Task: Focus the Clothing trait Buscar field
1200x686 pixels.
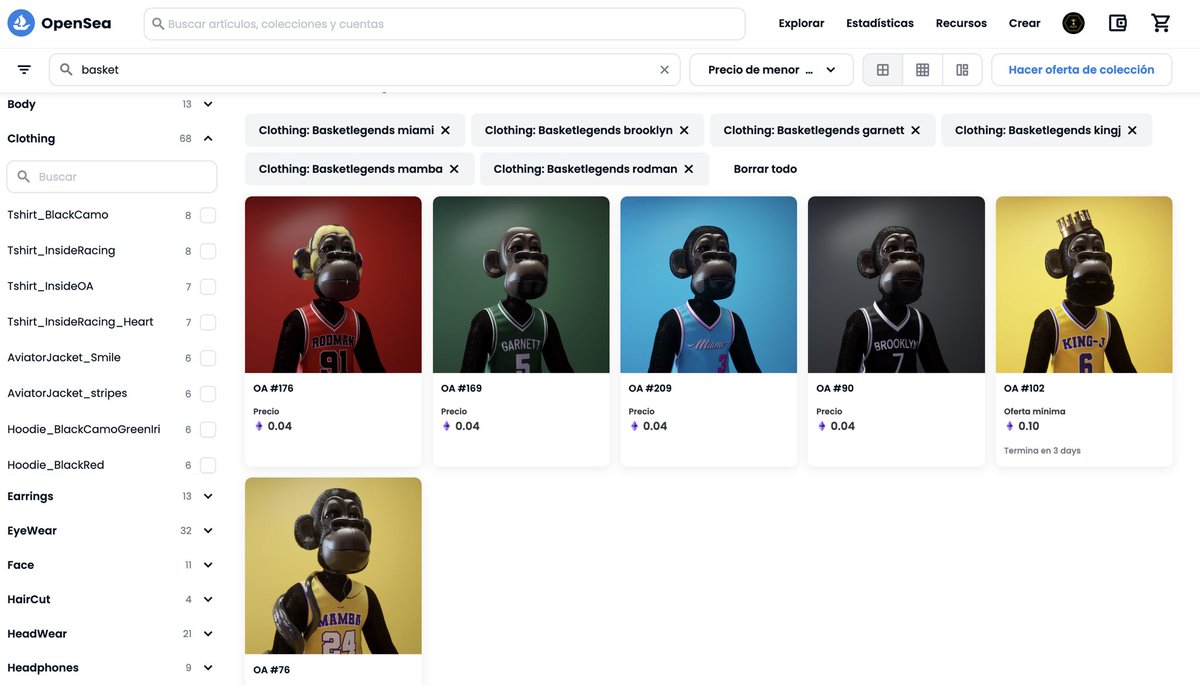Action: 112,176
